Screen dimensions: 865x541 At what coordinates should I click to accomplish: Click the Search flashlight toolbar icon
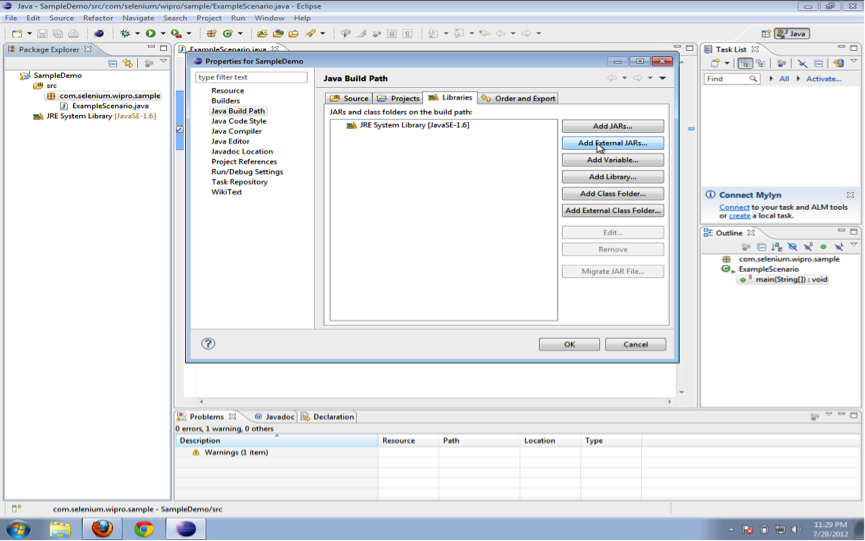click(310, 33)
